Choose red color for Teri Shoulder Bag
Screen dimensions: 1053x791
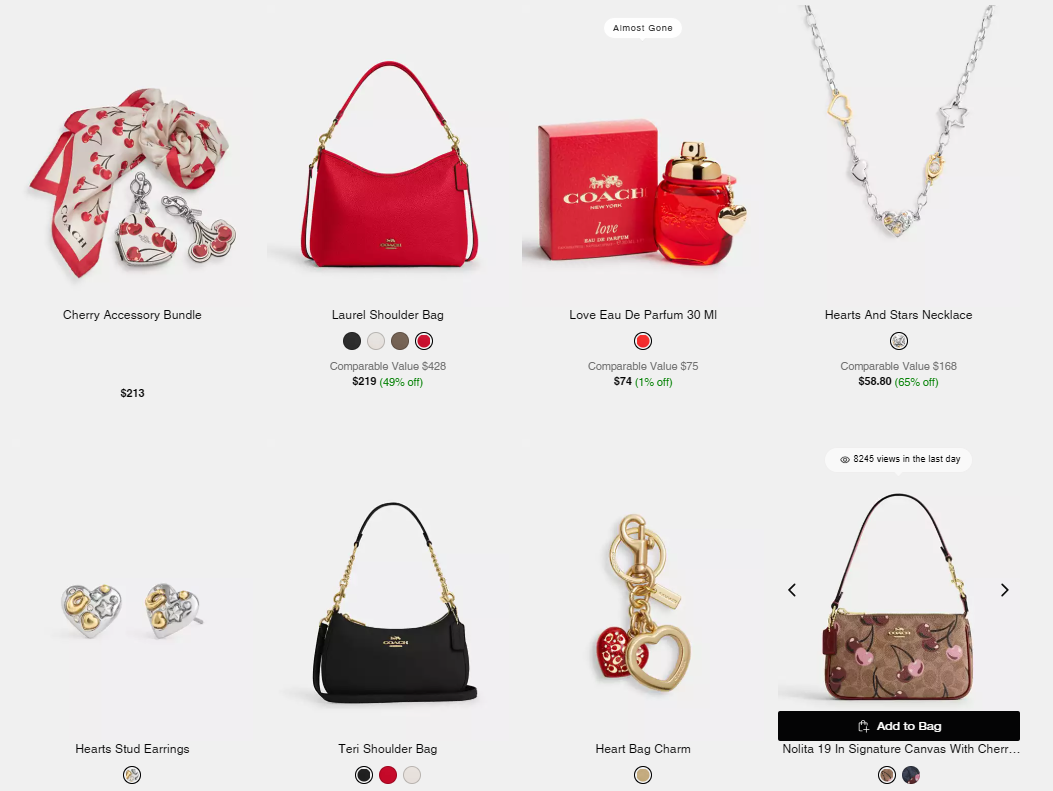tap(388, 775)
